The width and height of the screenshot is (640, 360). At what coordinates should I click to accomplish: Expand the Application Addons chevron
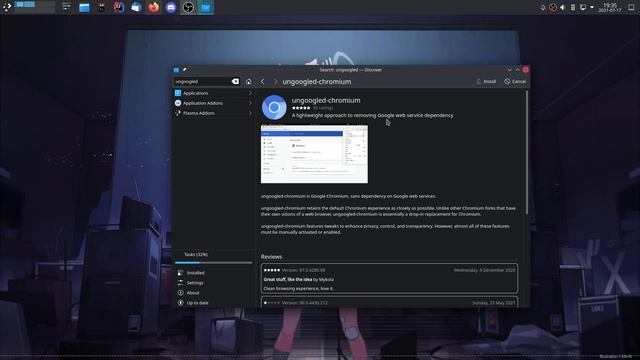[x=250, y=103]
